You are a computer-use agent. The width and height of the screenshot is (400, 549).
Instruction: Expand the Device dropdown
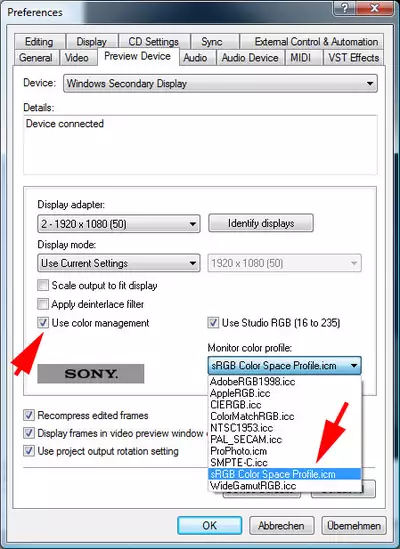coord(220,83)
